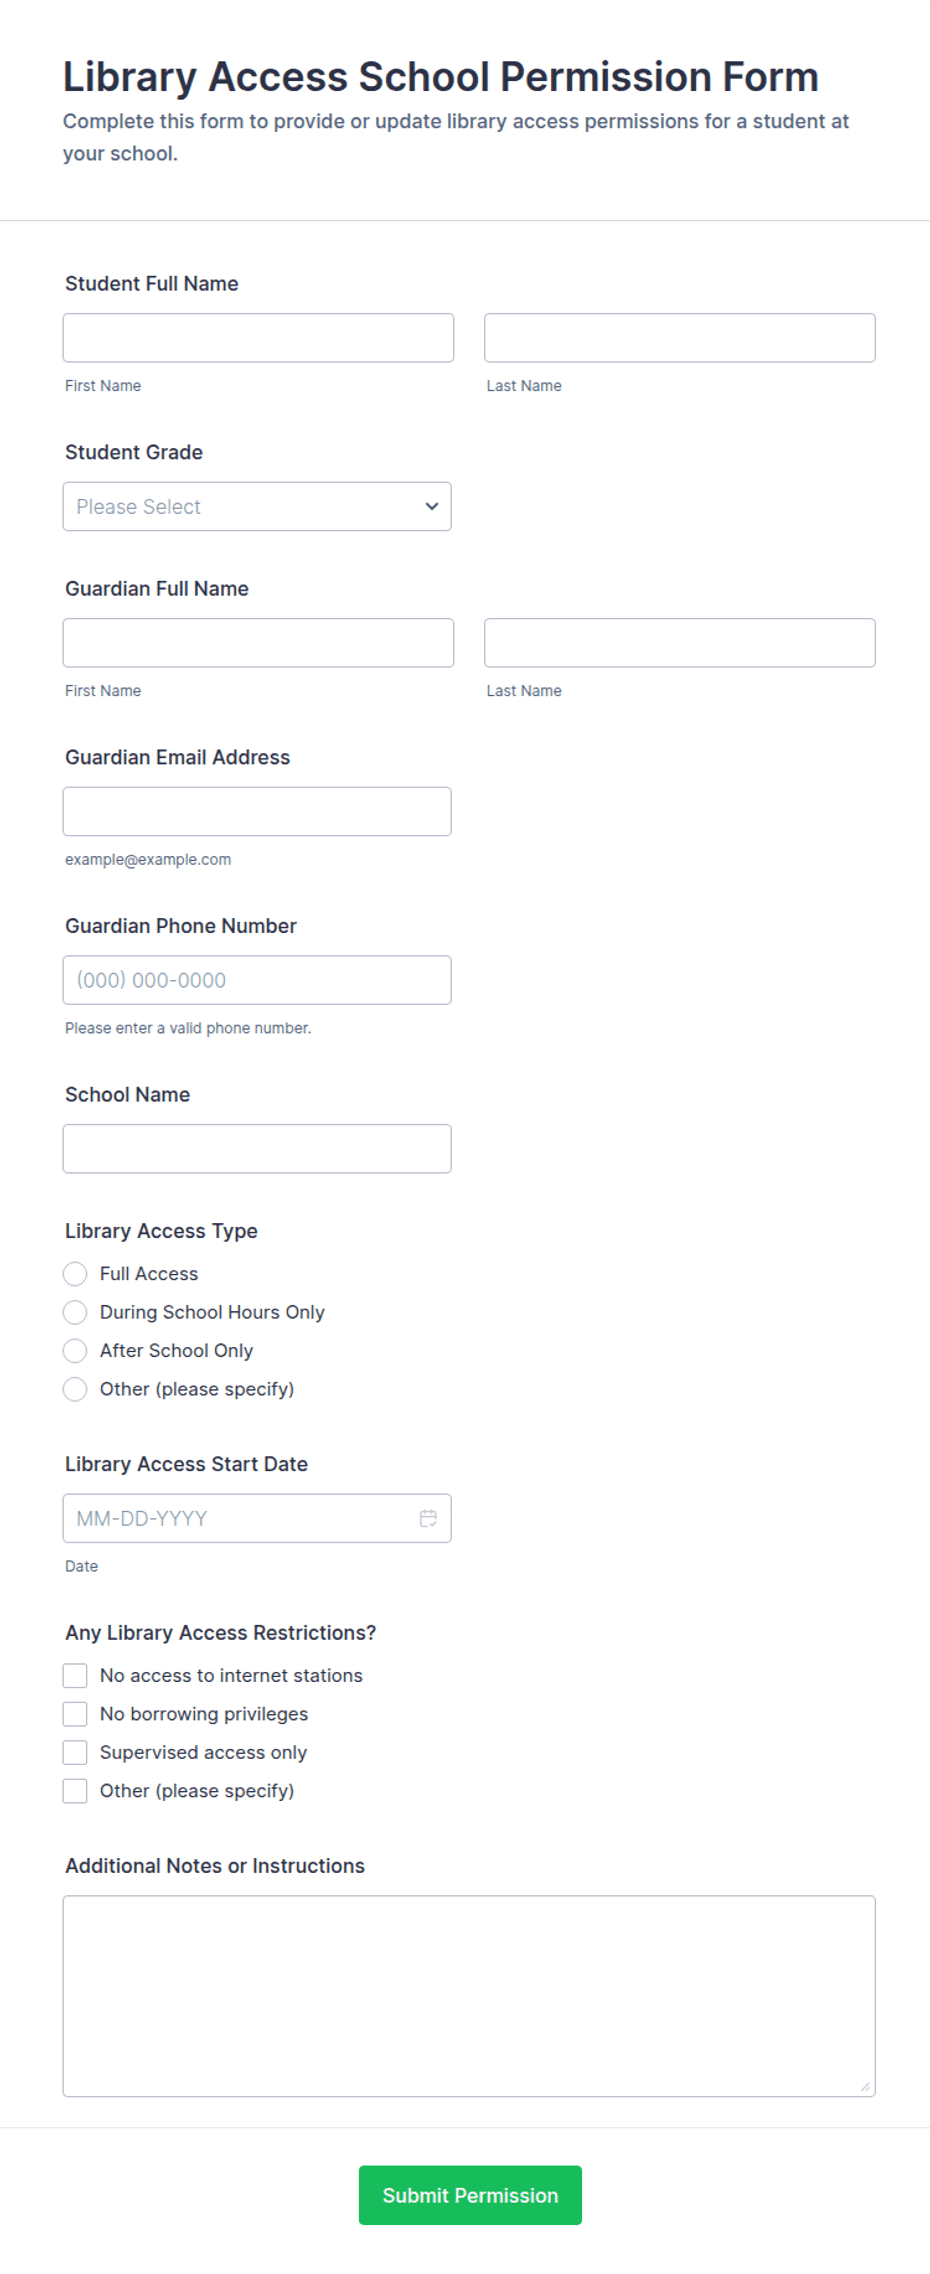Click the School Name text box

(257, 1149)
